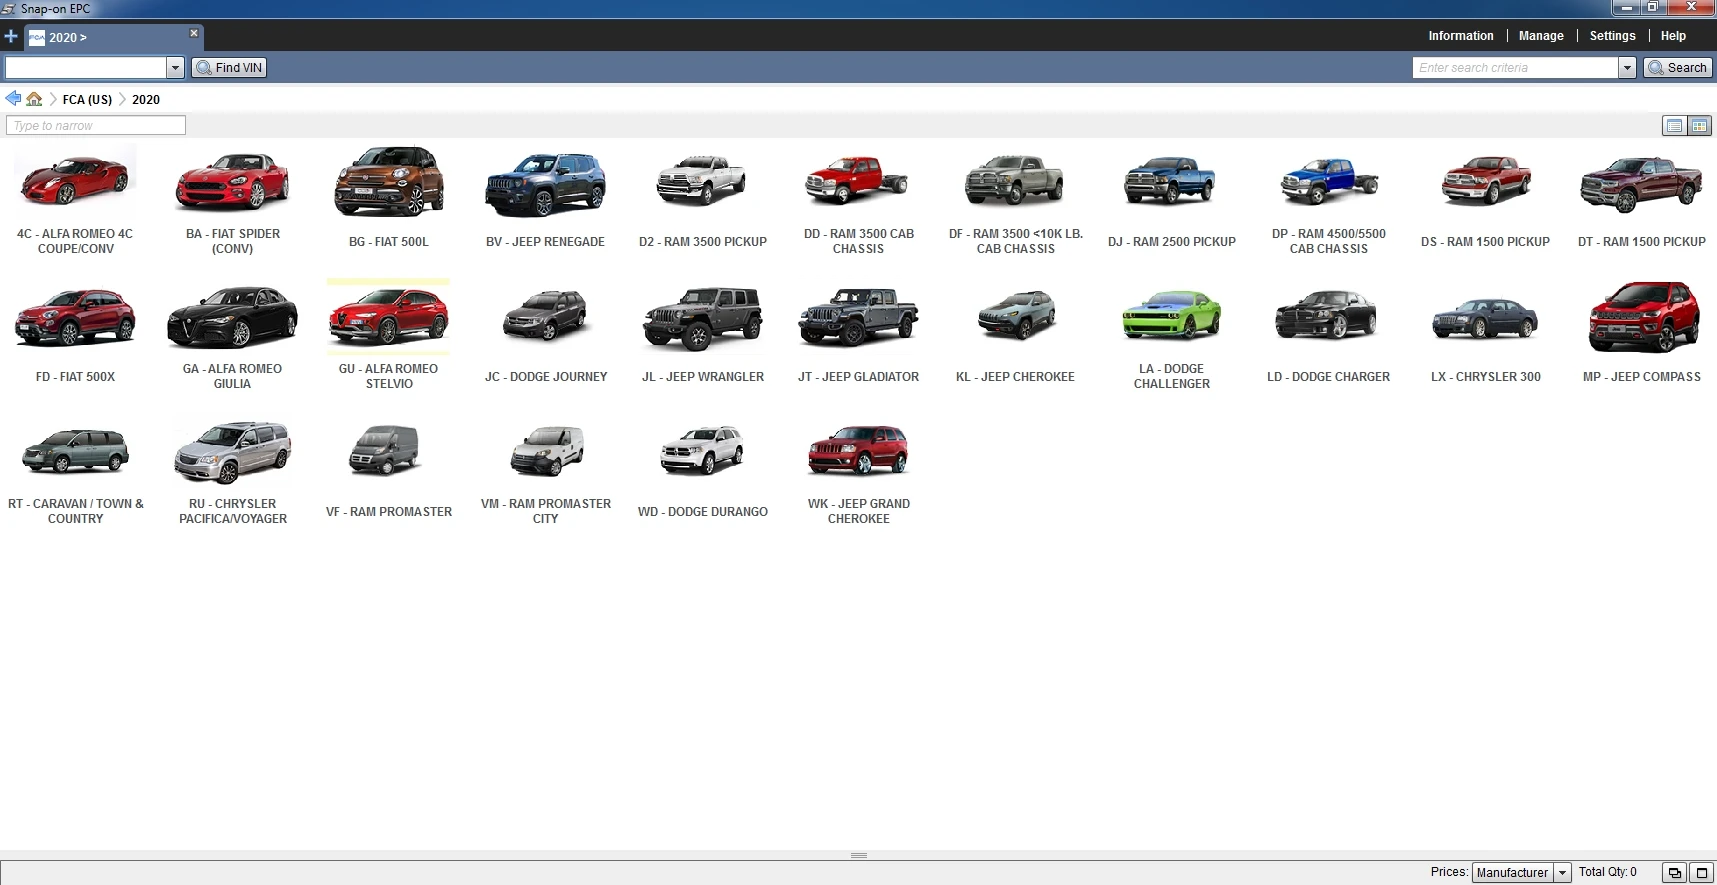
Task: Add a new tab with plus icon
Action: point(11,37)
